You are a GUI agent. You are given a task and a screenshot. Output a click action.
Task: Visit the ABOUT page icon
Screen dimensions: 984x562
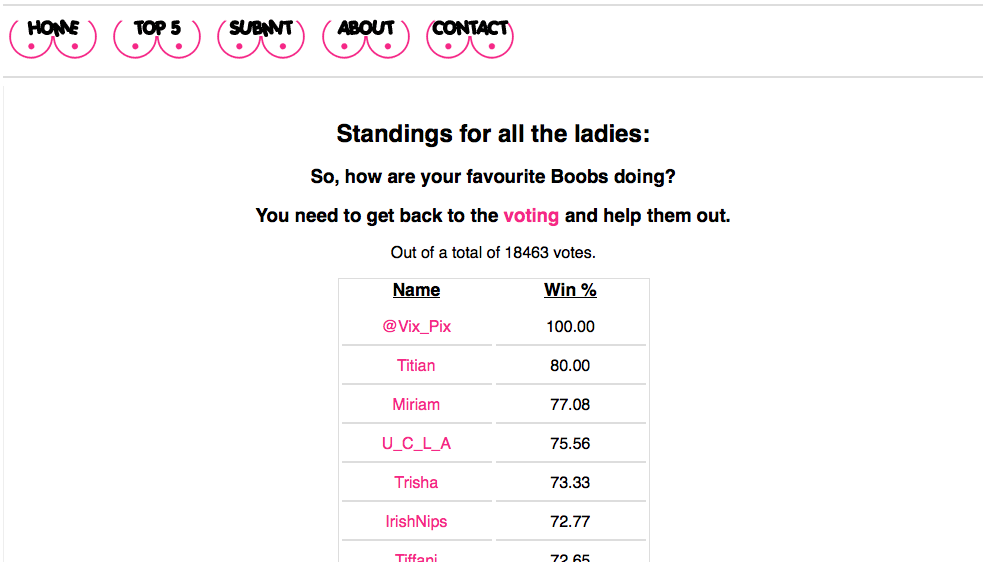coord(366,38)
